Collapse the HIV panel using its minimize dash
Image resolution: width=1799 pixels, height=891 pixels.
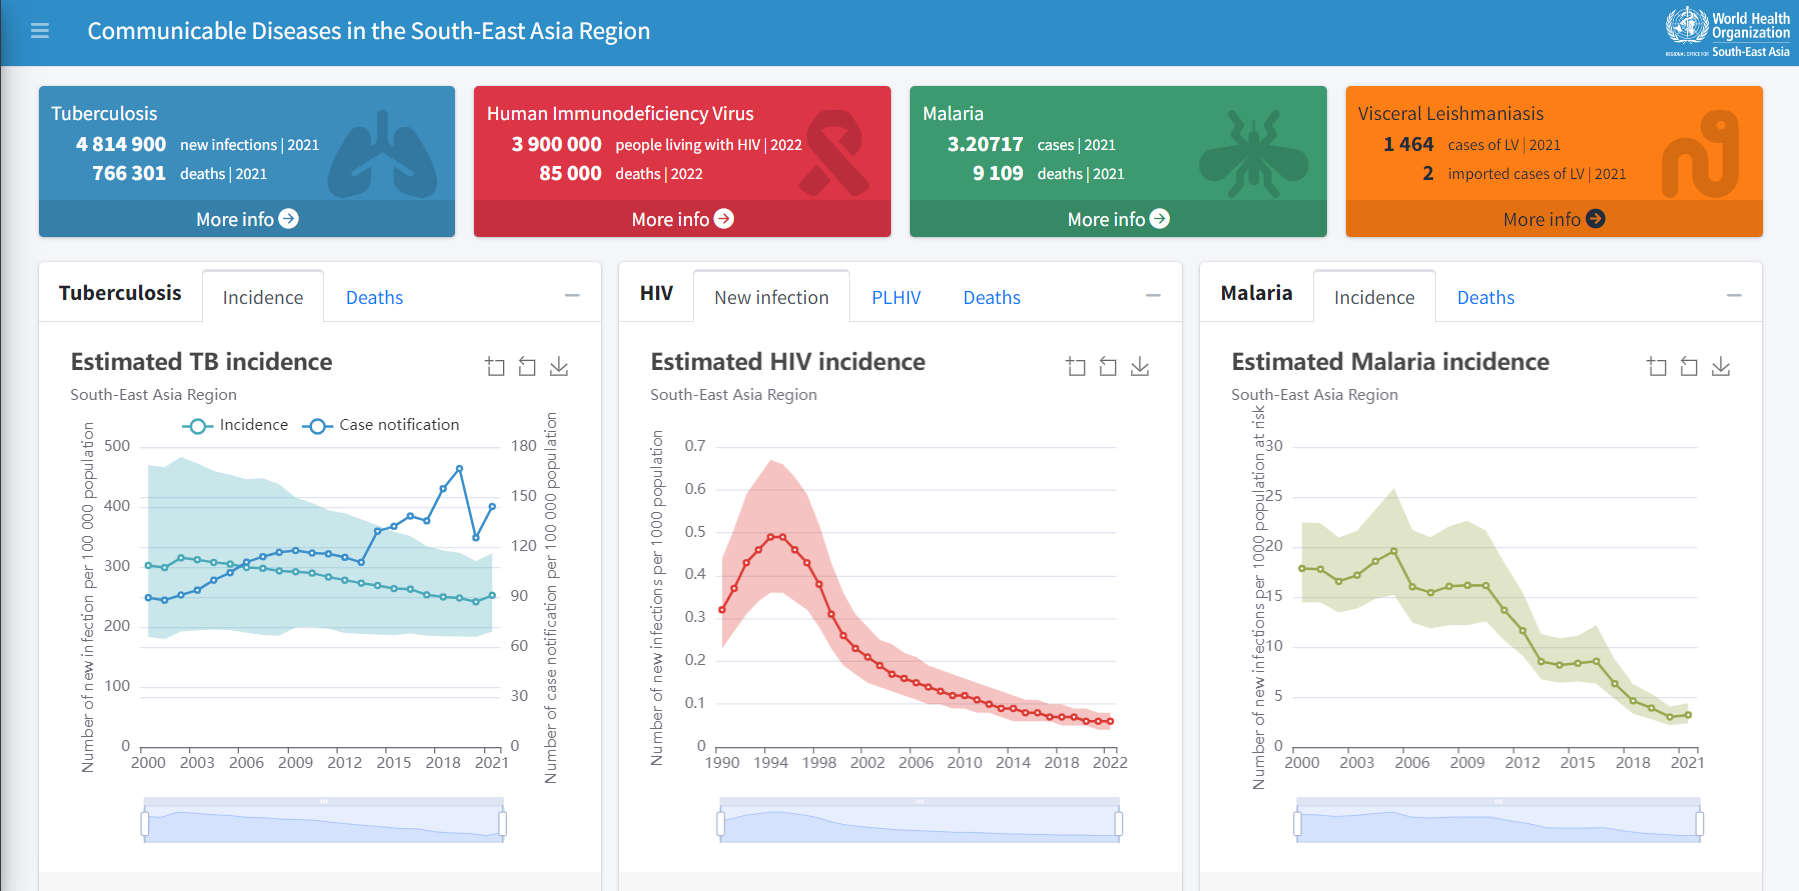coord(1153,295)
